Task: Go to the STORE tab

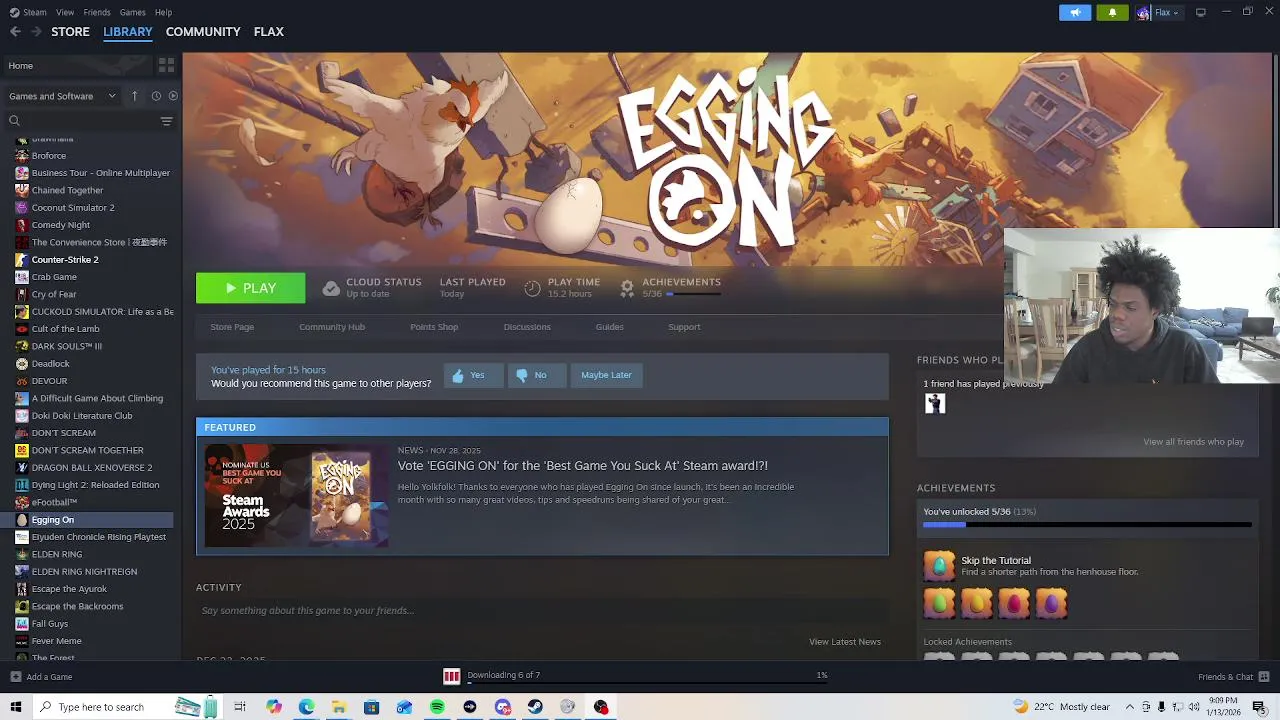Action: click(70, 32)
